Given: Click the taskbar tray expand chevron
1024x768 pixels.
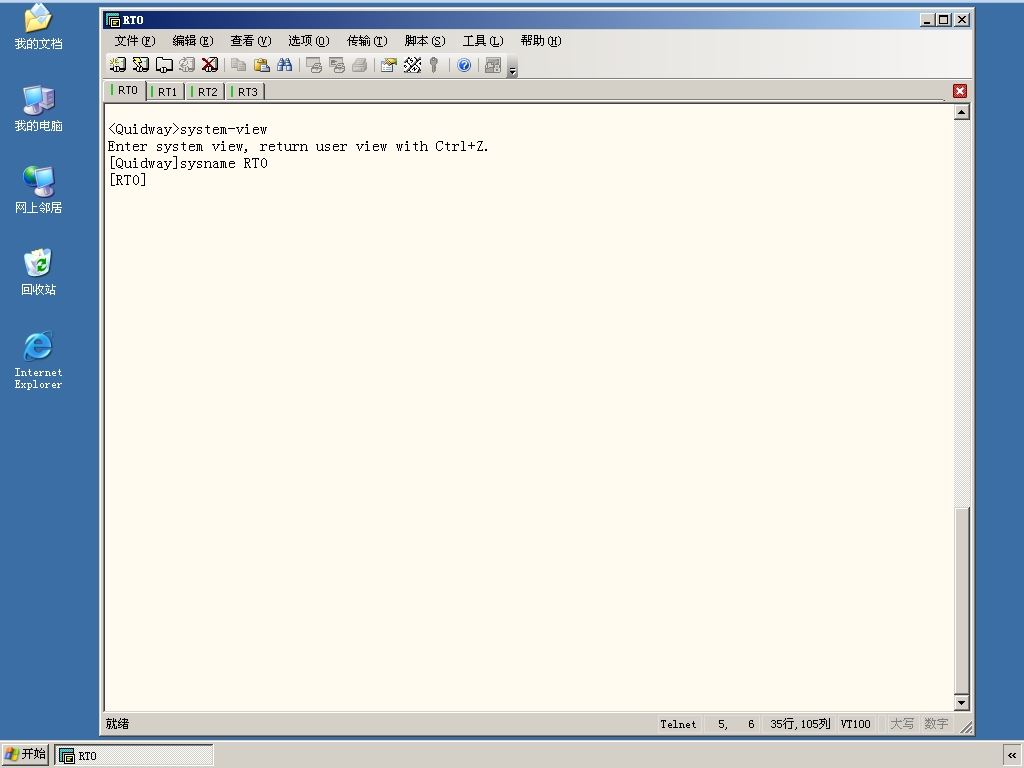Looking at the screenshot, I should pos(1012,756).
